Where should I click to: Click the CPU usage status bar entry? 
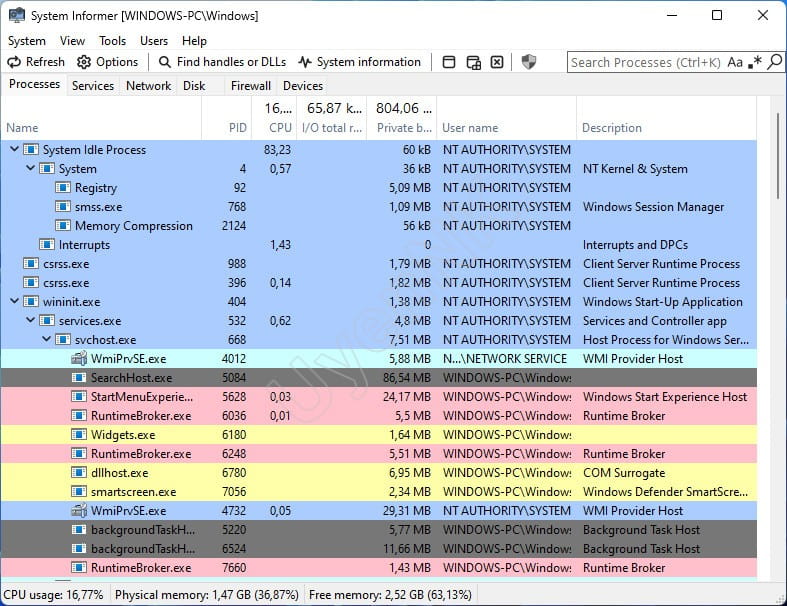pos(53,595)
